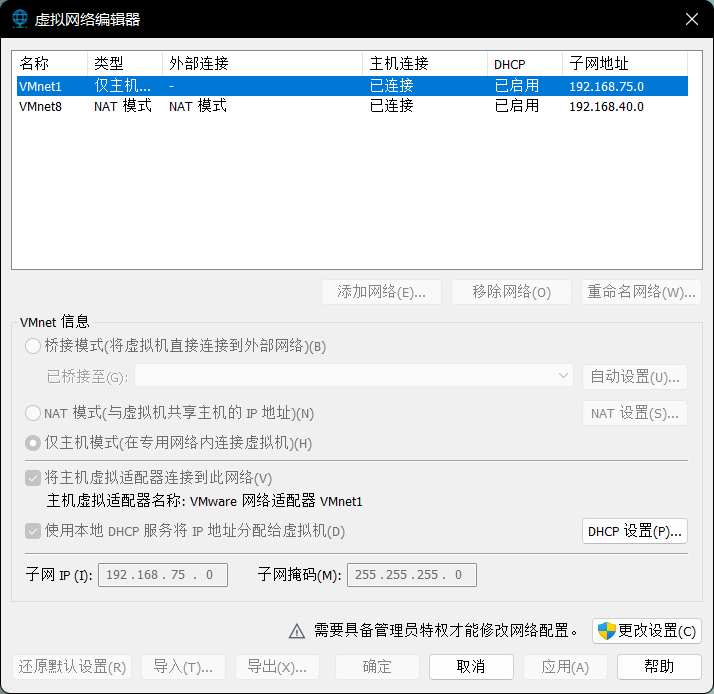Select the NAT 模式 radio button
The image size is (714, 694).
tap(33, 413)
